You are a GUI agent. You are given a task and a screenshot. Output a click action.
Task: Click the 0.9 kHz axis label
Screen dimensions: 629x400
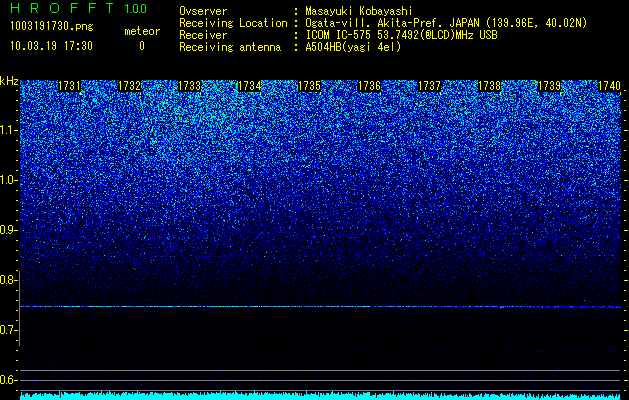(9, 230)
